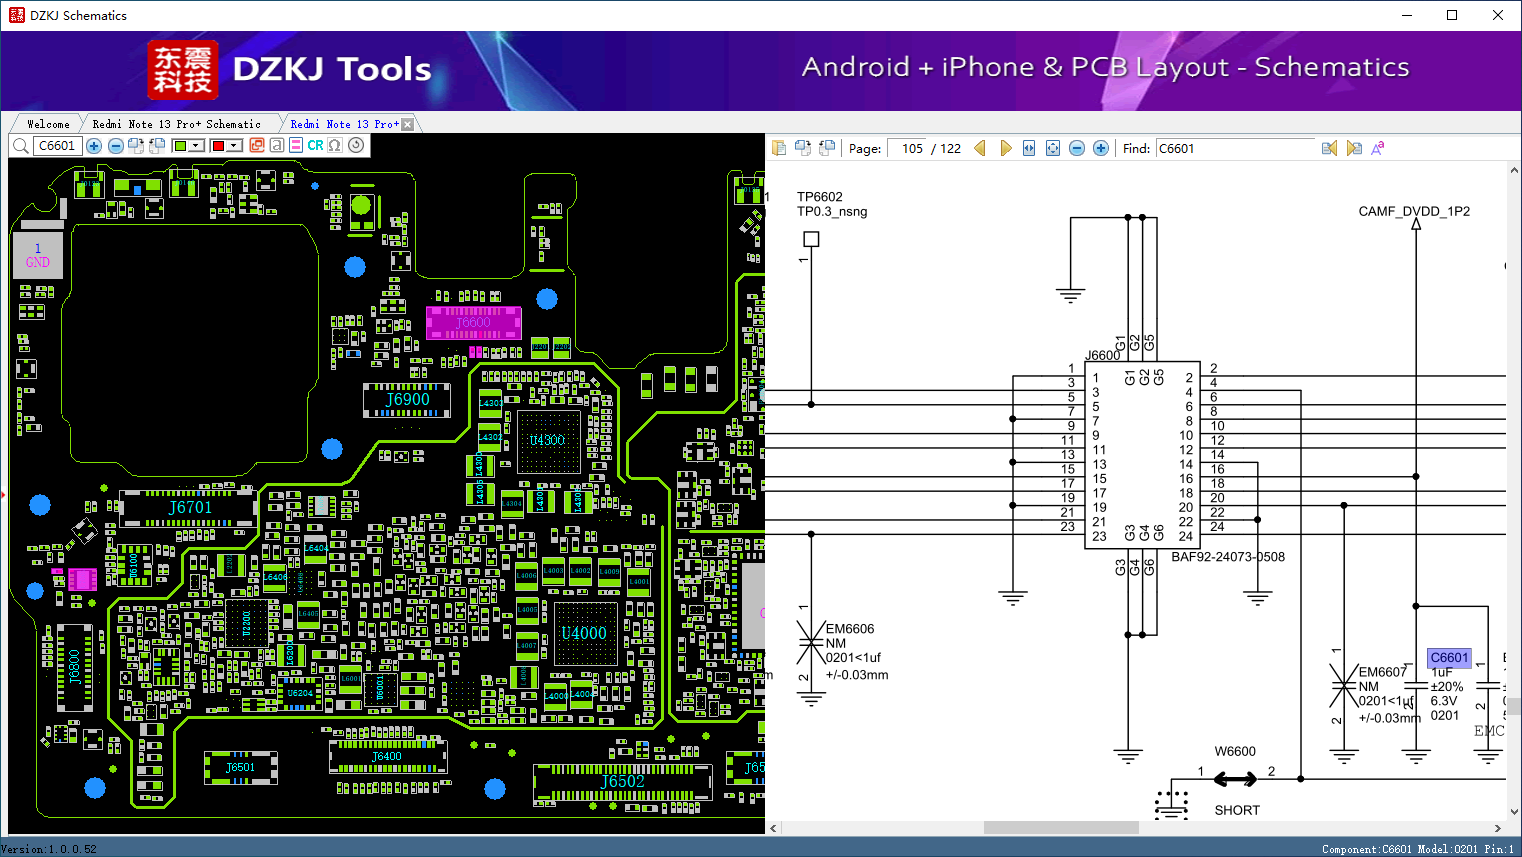The image size is (1522, 857).
Task: Click the GND pad on PCB
Action: click(38, 255)
